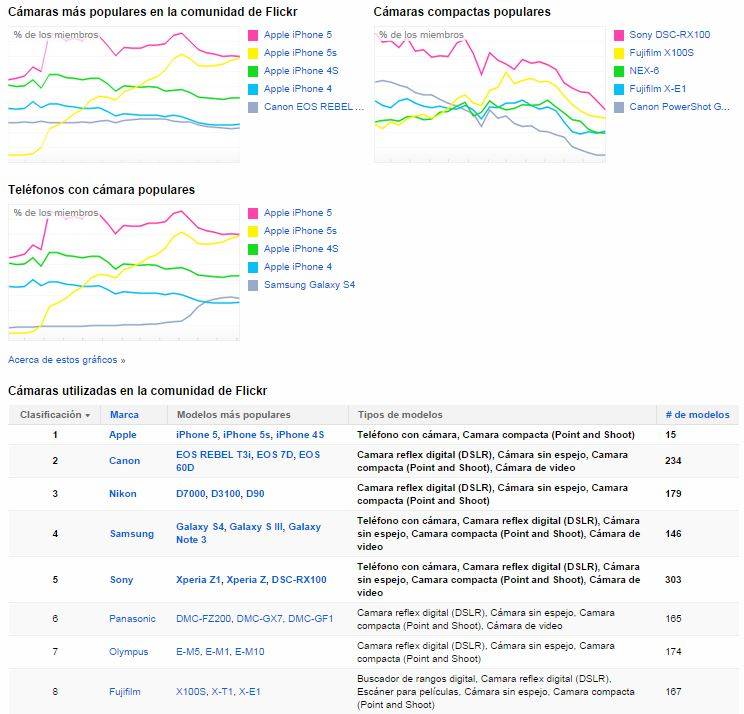Open Olympus E-M5 model link
Screen dimensions: 744x714
pos(187,652)
